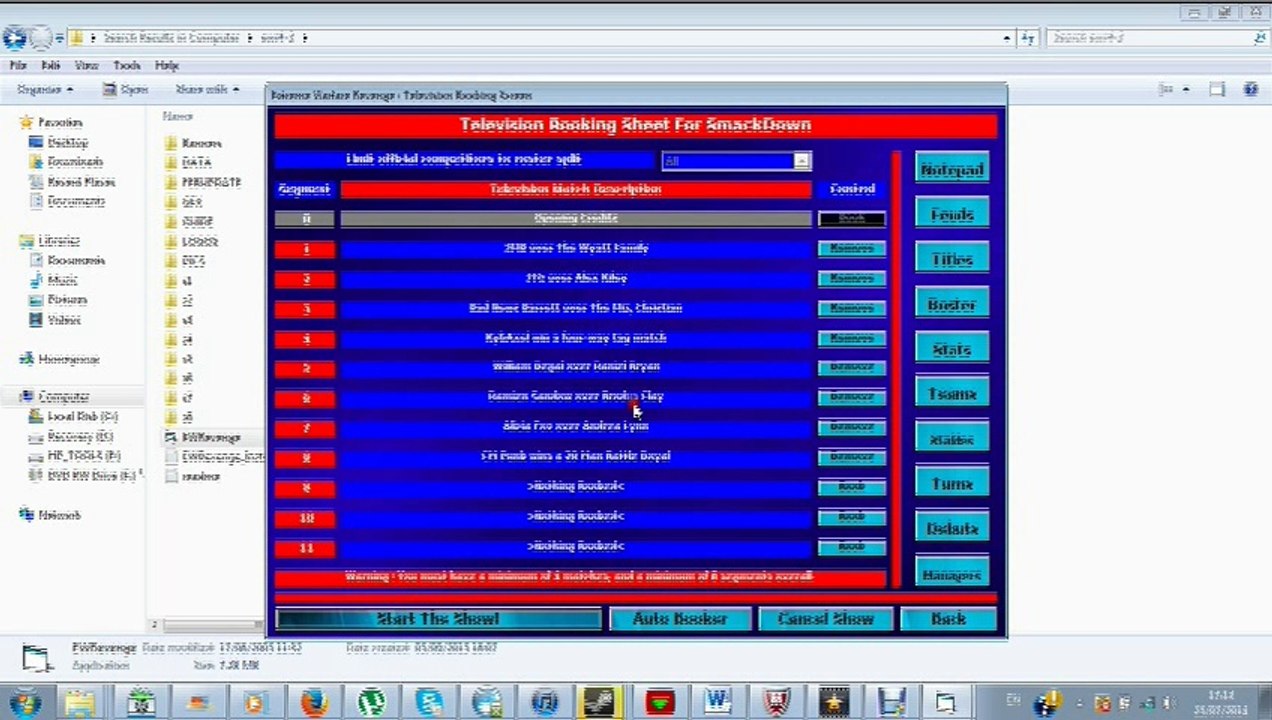
Task: Open the Desktop favorite in the sidebar
Action: 59,142
